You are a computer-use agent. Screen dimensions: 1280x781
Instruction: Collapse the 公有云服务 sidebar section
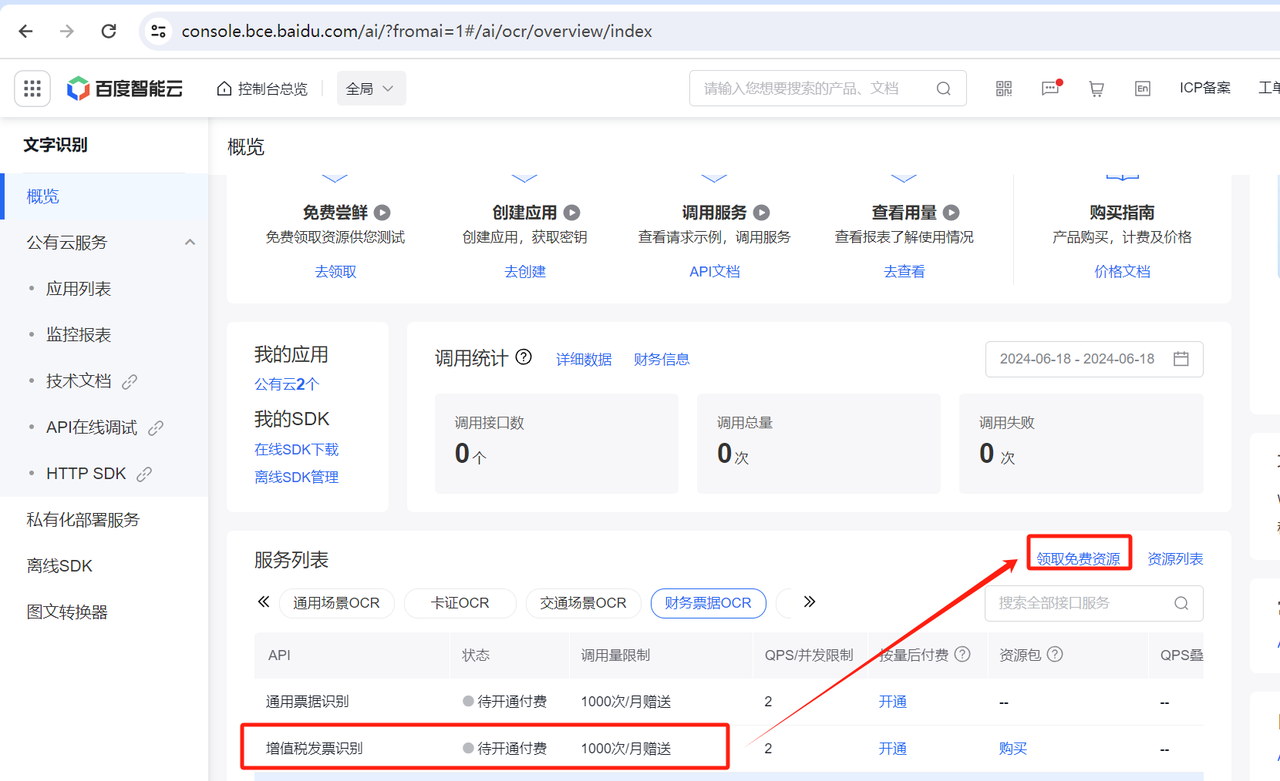[x=190, y=243]
